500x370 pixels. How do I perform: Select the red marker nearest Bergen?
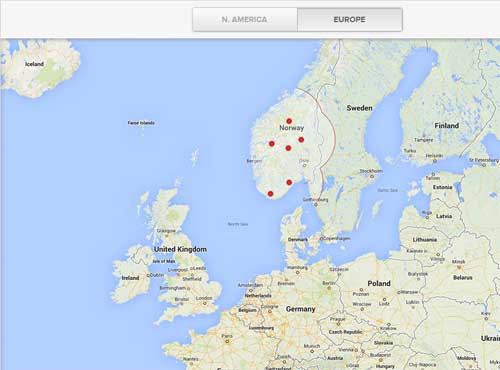coord(272,144)
